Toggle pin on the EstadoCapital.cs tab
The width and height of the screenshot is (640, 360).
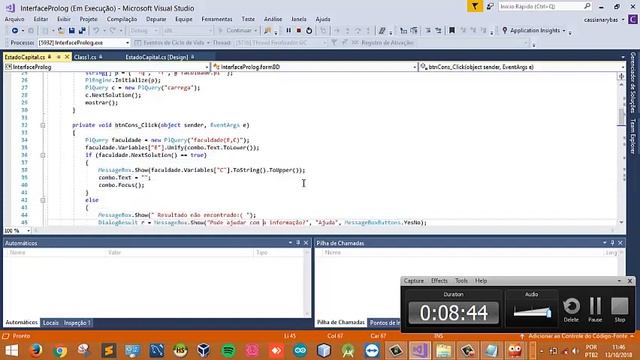[x=59, y=57]
